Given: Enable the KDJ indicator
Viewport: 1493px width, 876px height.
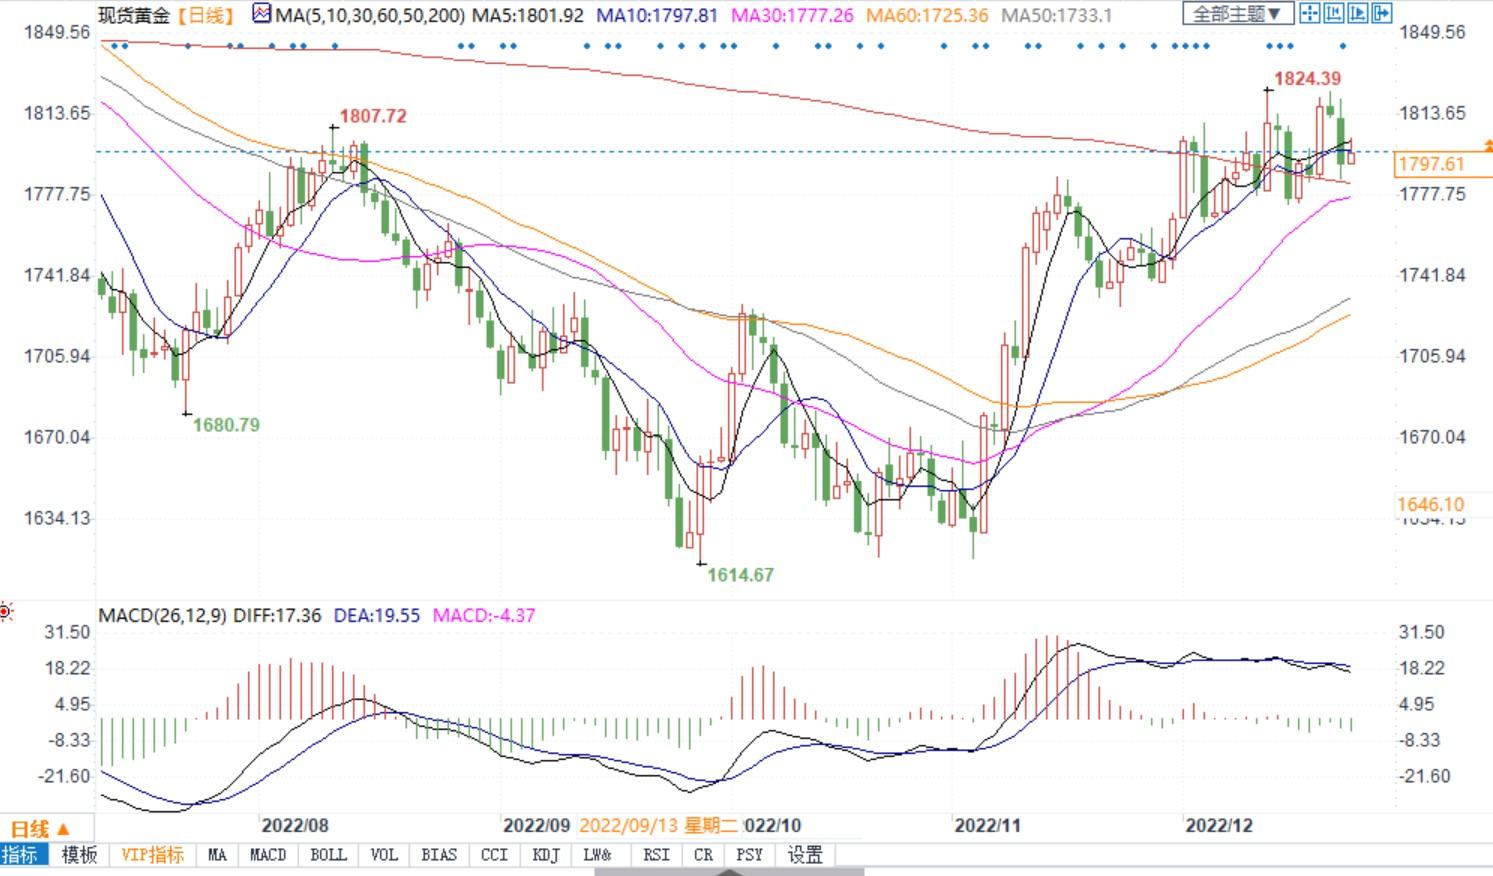Looking at the screenshot, I should 546,855.
